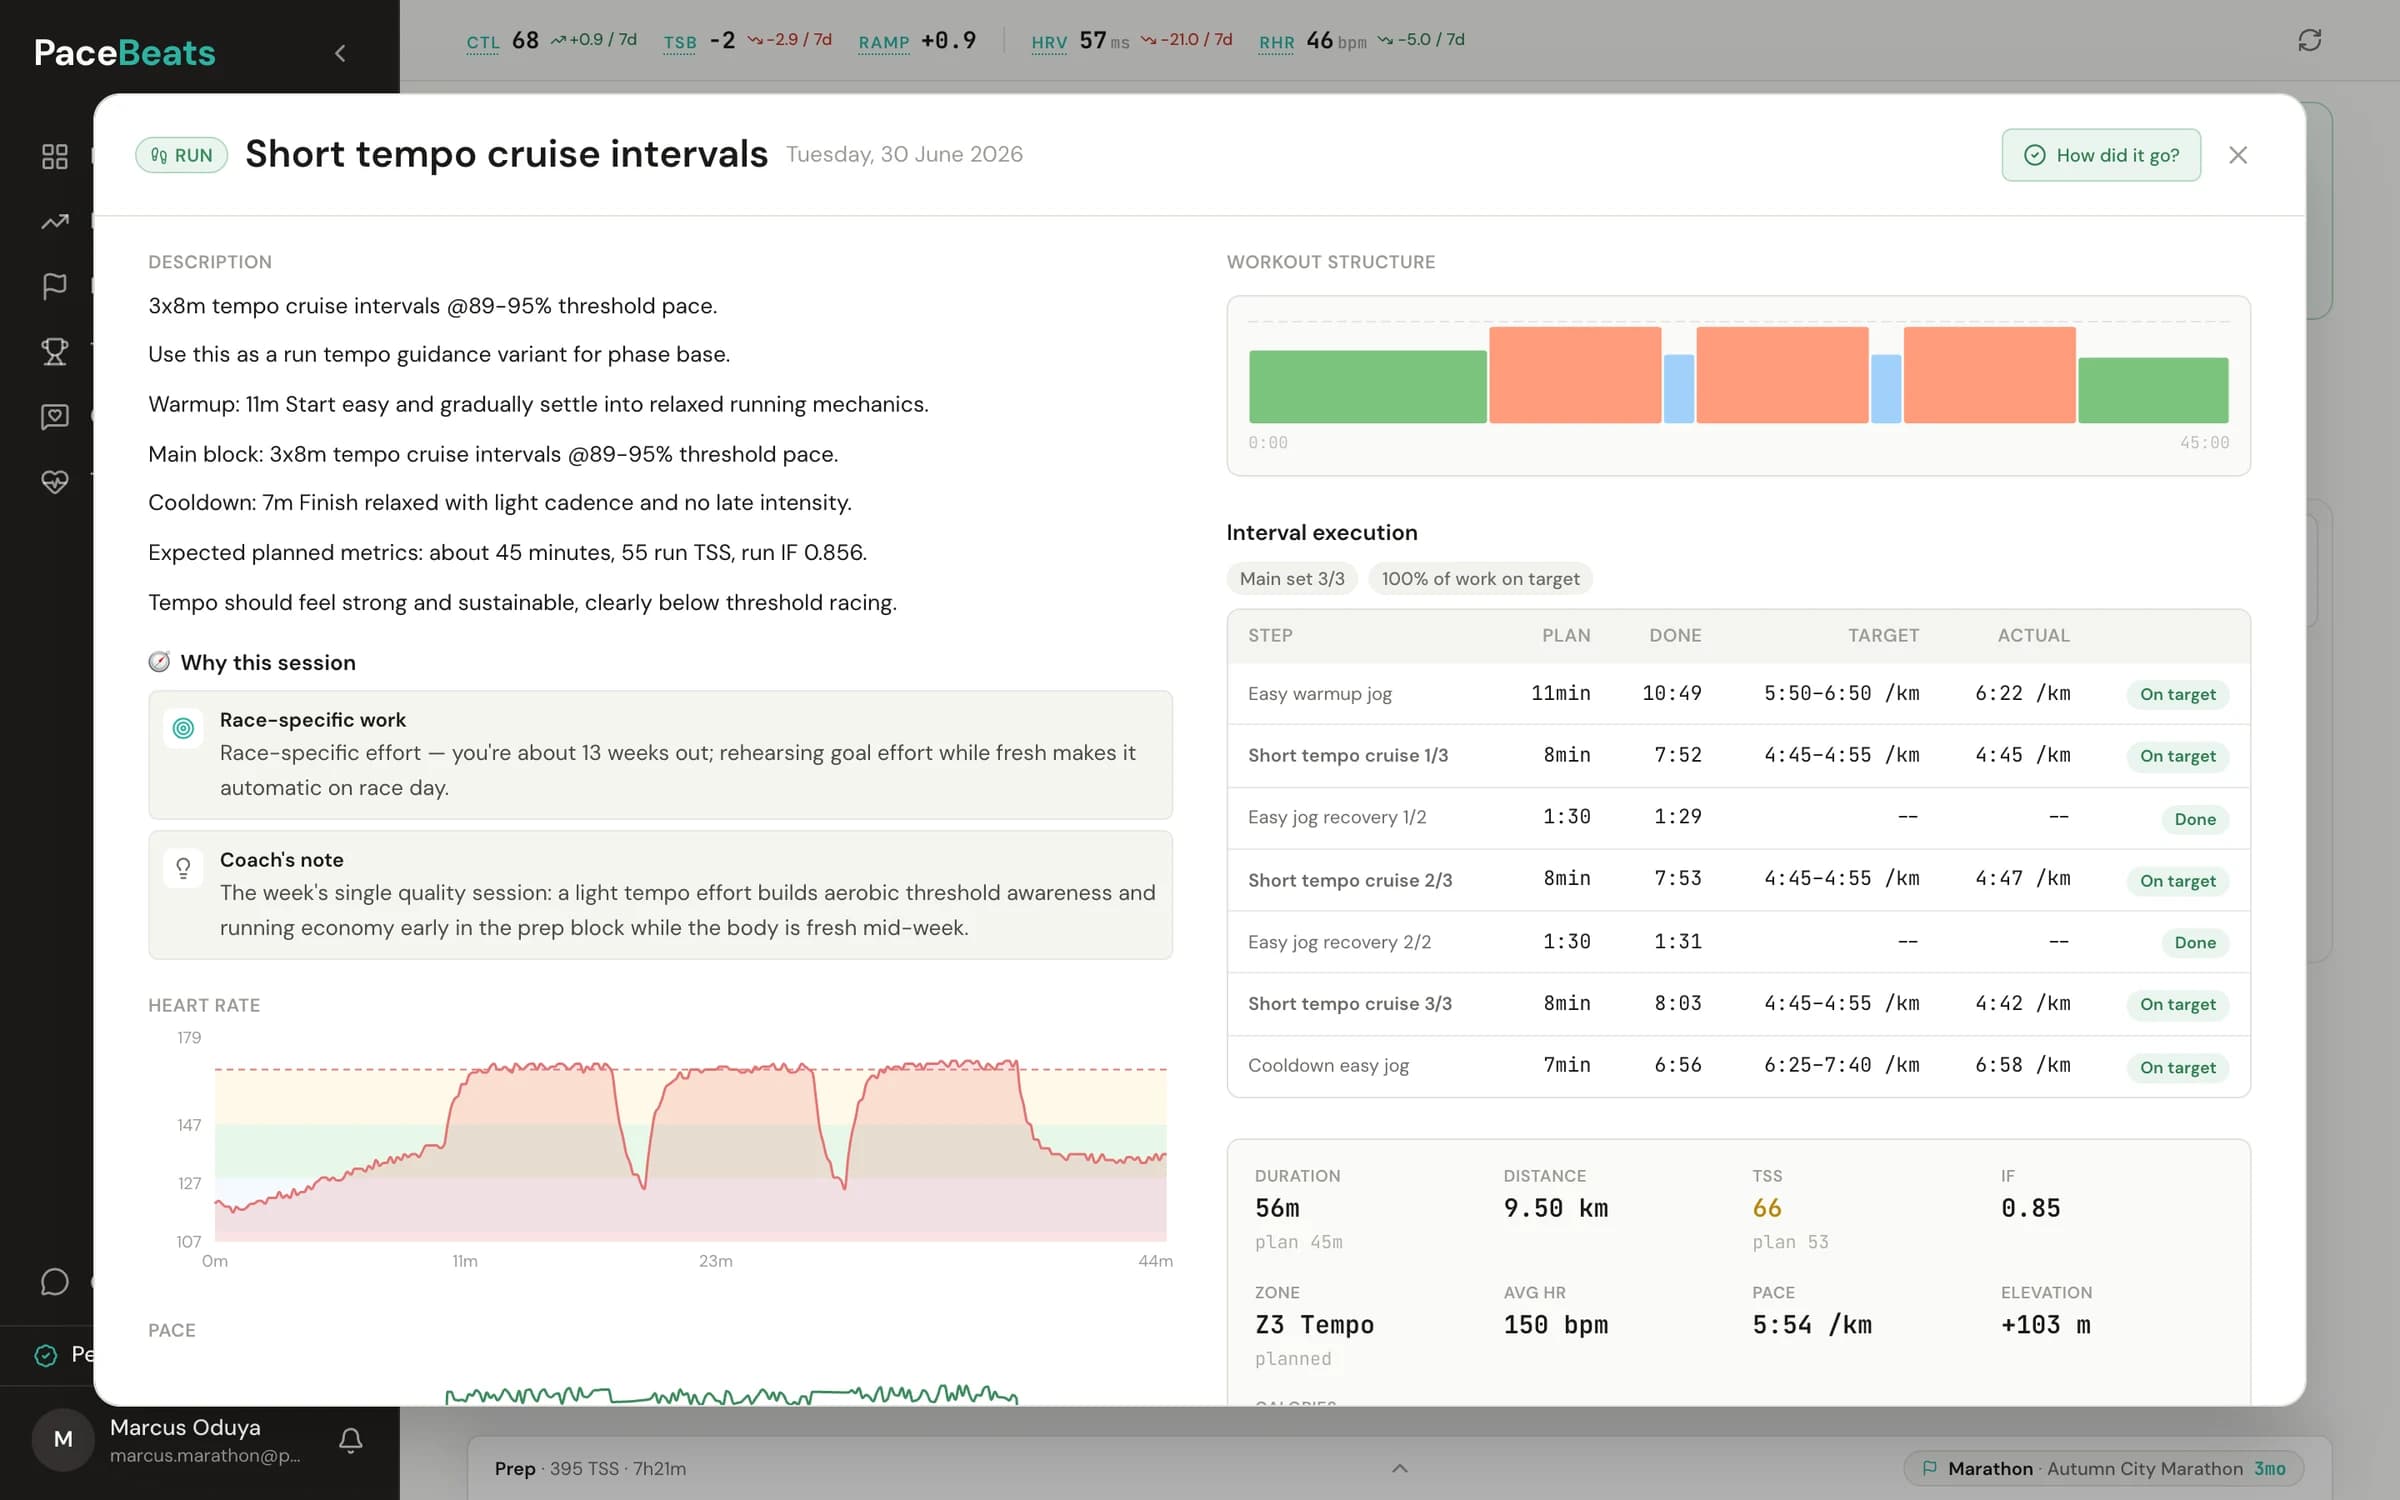2400x1500 pixels.
Task: Select the Short tempo cruise 3/3 row
Action: tap(1738, 1004)
